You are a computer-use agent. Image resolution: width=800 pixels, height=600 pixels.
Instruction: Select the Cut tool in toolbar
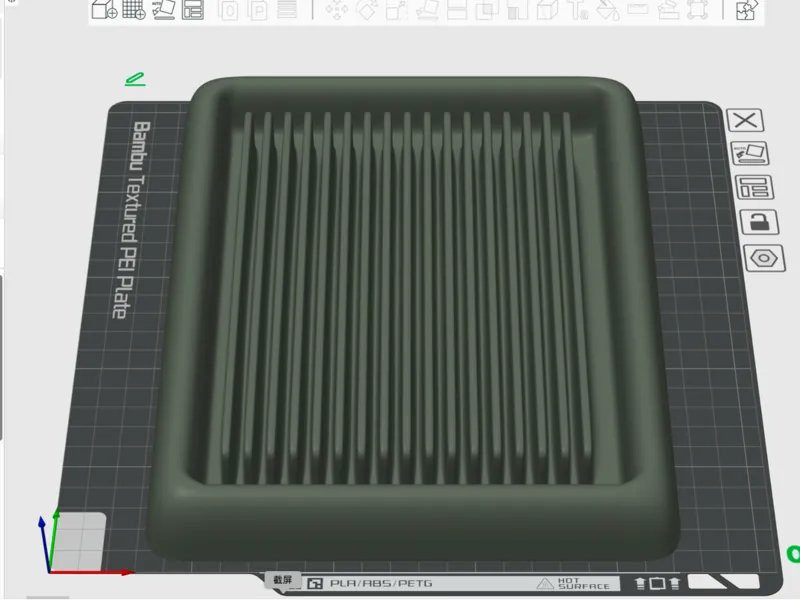pos(457,10)
